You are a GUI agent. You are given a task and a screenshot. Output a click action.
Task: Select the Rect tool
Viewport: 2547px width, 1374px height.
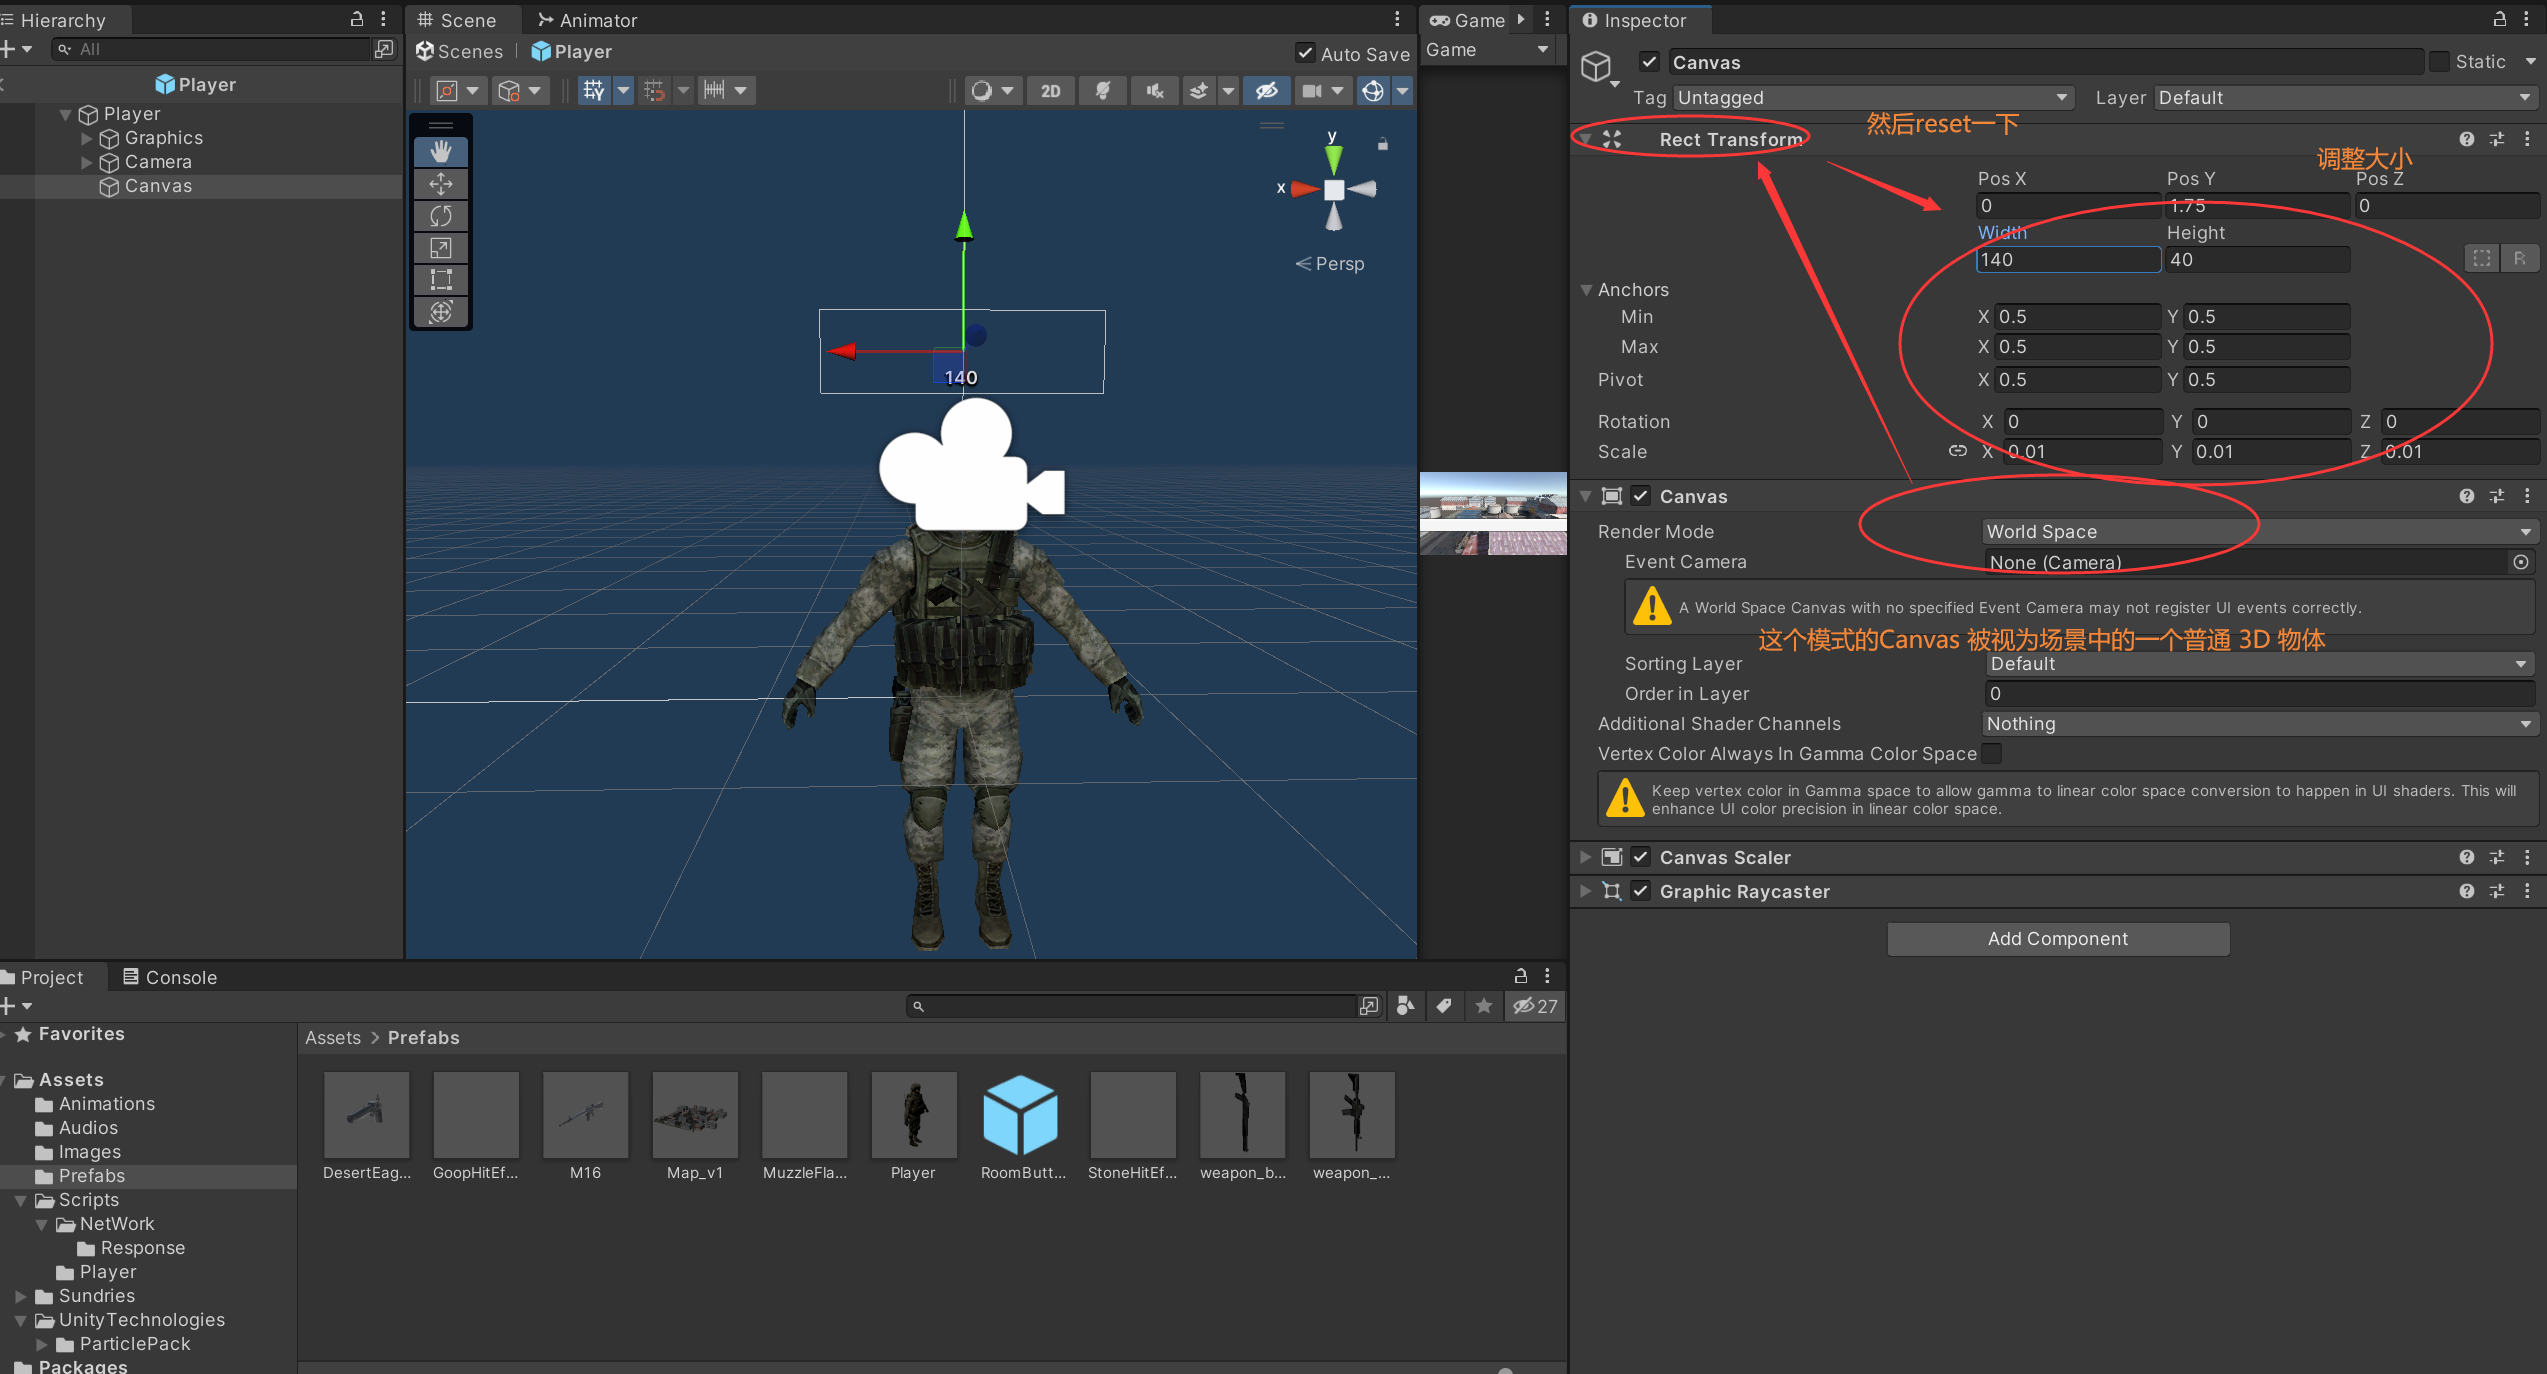tap(441, 280)
